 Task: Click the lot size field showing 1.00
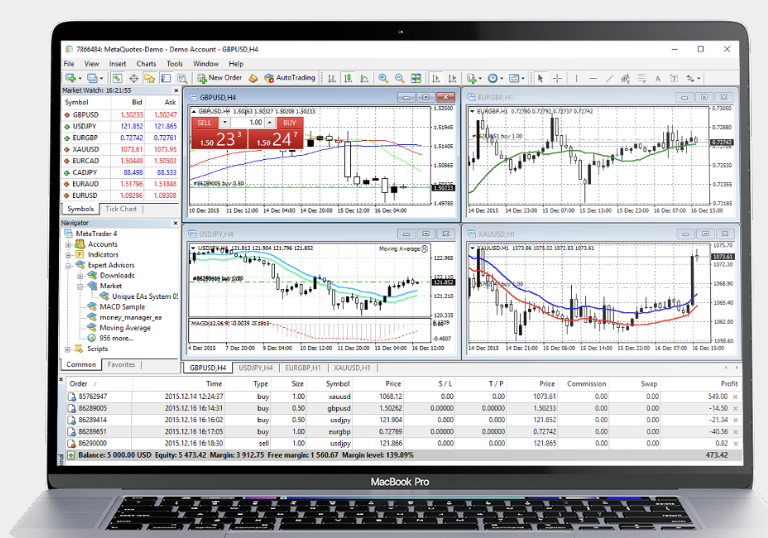255,122
